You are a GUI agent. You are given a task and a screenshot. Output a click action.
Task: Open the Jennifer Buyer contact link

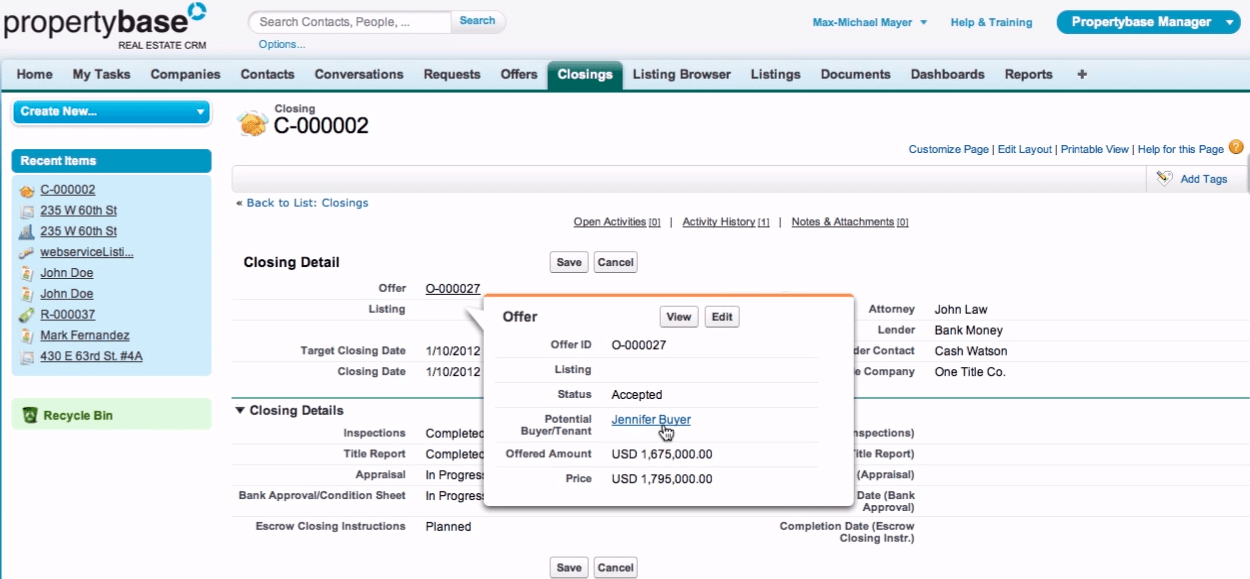pos(650,419)
